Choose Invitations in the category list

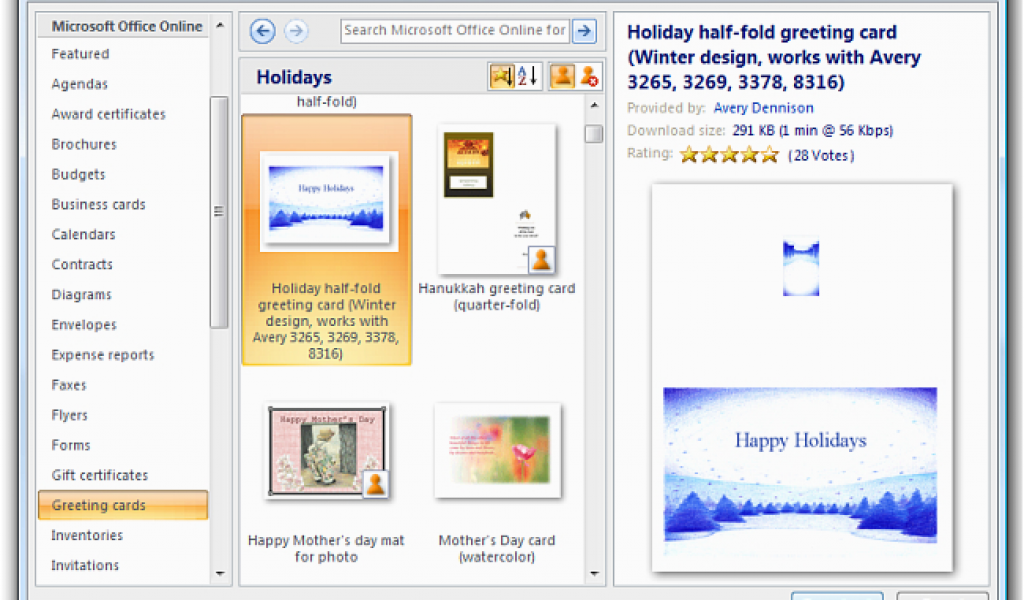pos(86,565)
